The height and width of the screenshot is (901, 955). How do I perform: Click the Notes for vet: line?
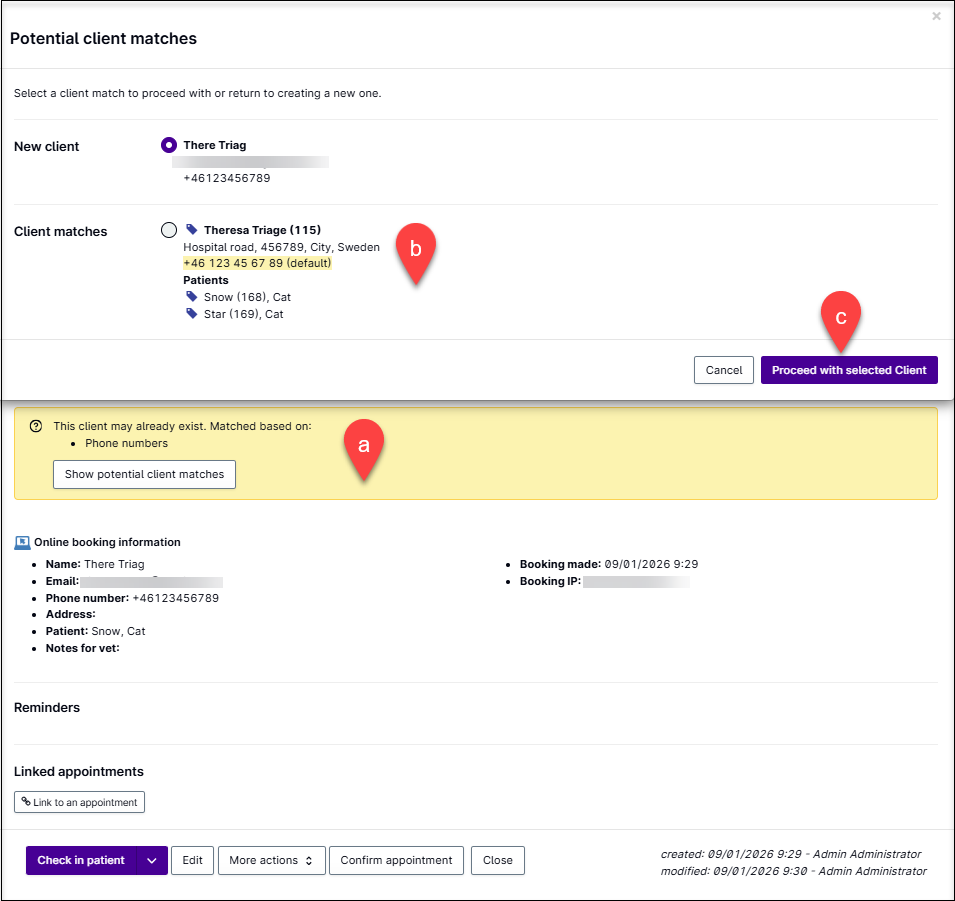(x=83, y=648)
